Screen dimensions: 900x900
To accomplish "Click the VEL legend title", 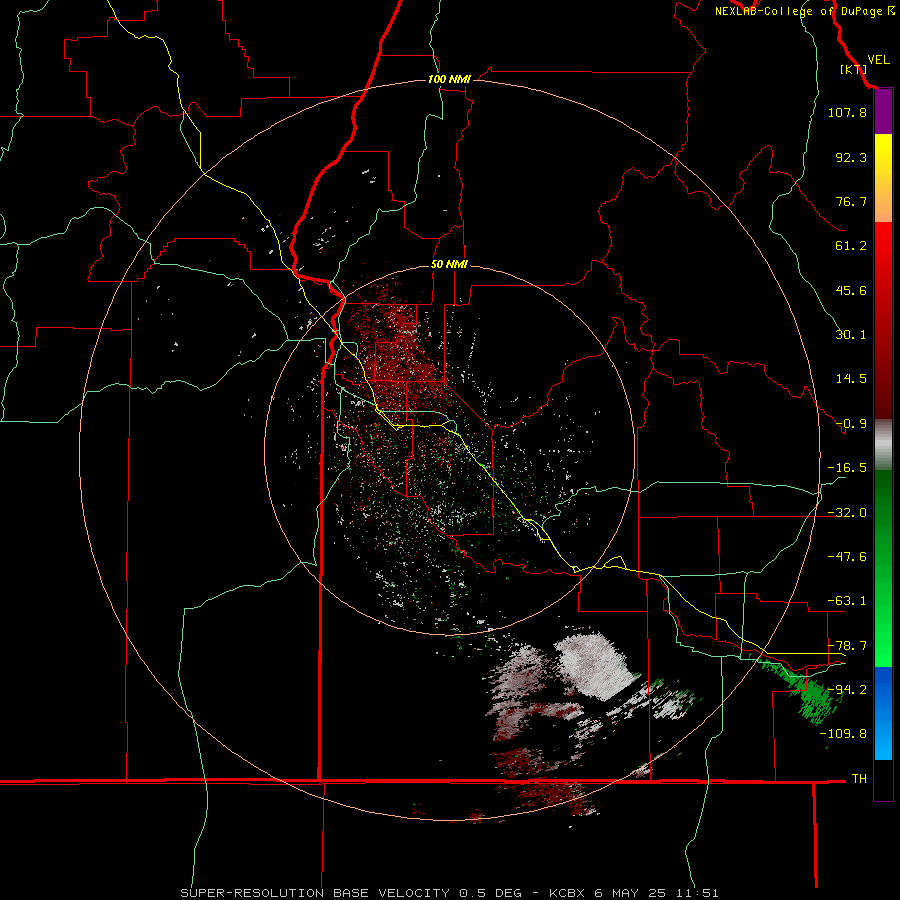I will [878, 59].
